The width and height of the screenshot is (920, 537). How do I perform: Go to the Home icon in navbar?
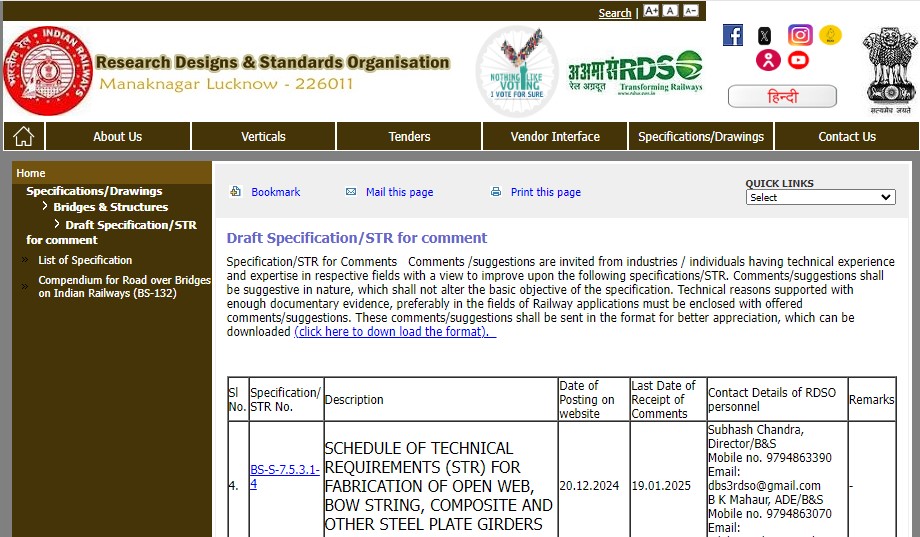(x=23, y=136)
